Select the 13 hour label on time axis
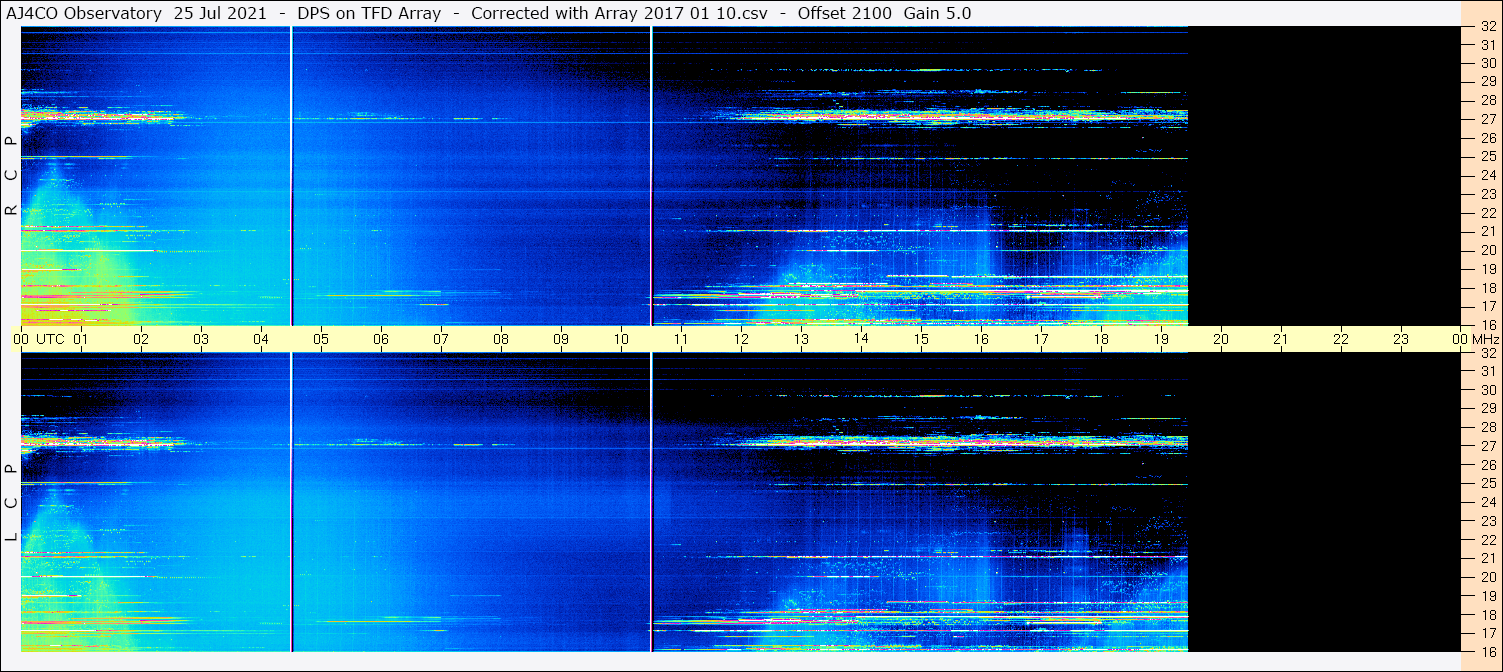Viewport: 1503px width, 672px height. click(801, 339)
